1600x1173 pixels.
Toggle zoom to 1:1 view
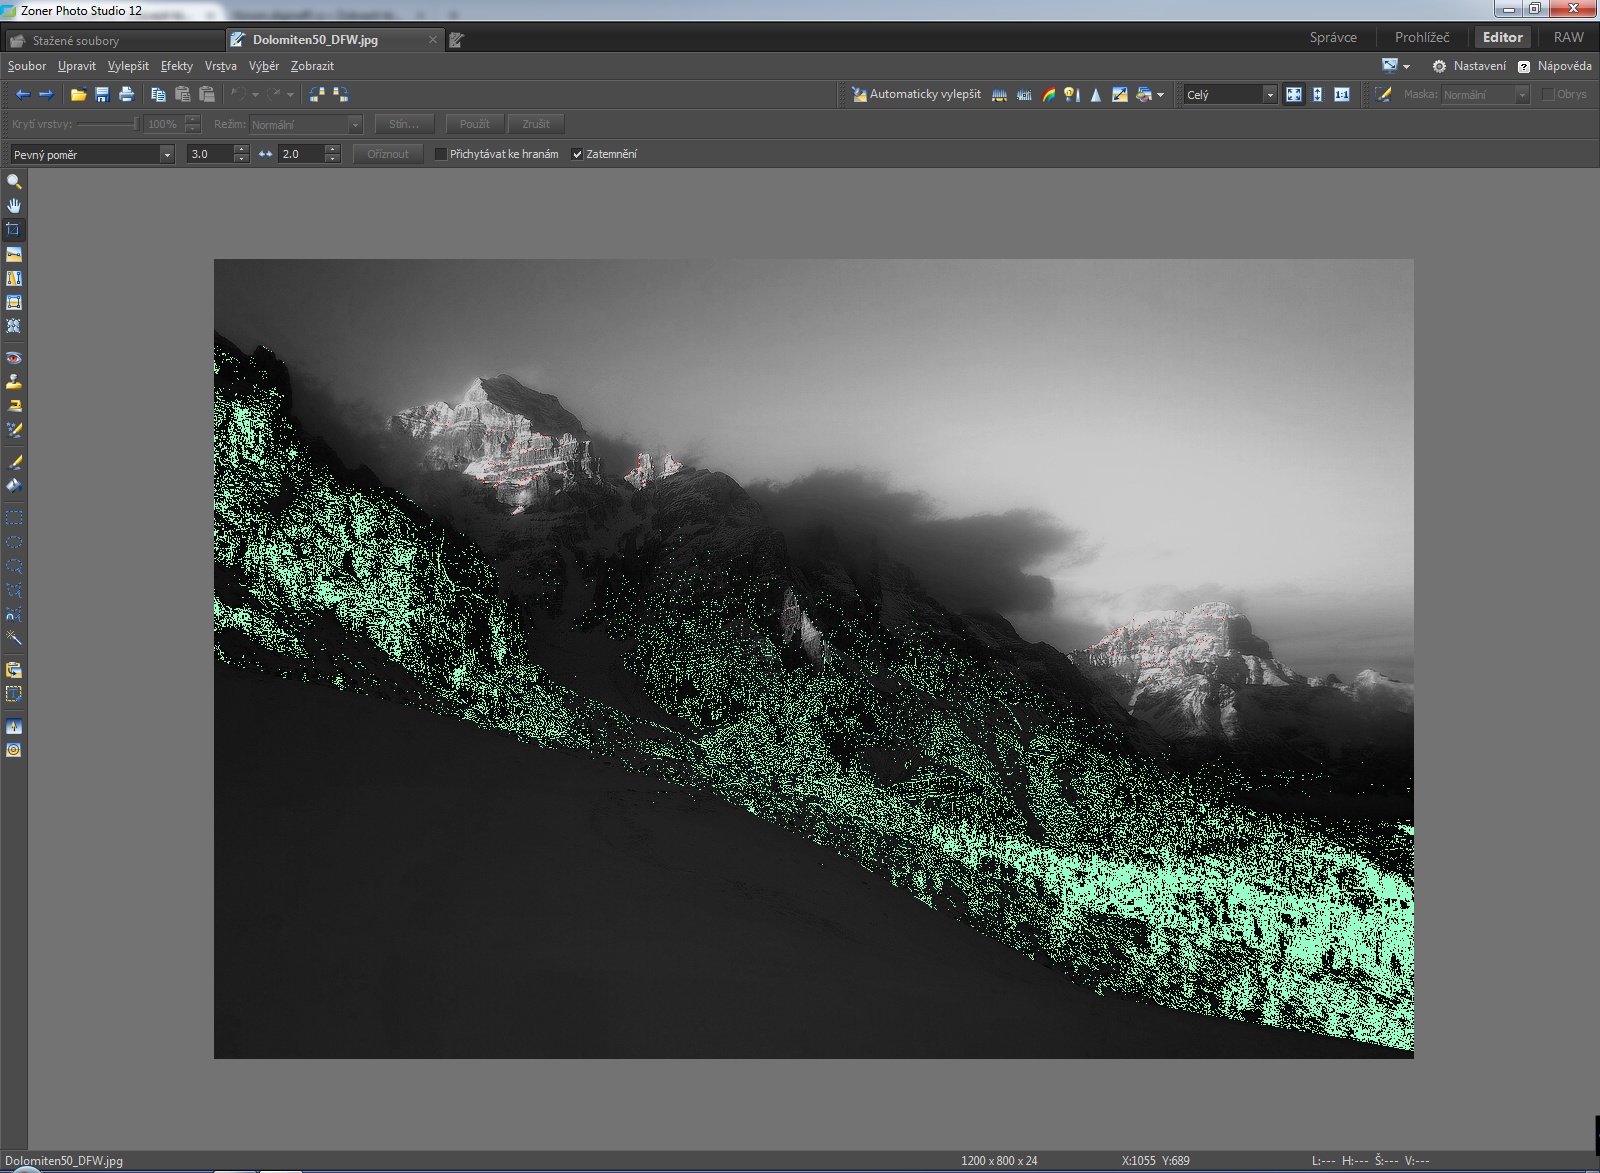tap(1342, 95)
